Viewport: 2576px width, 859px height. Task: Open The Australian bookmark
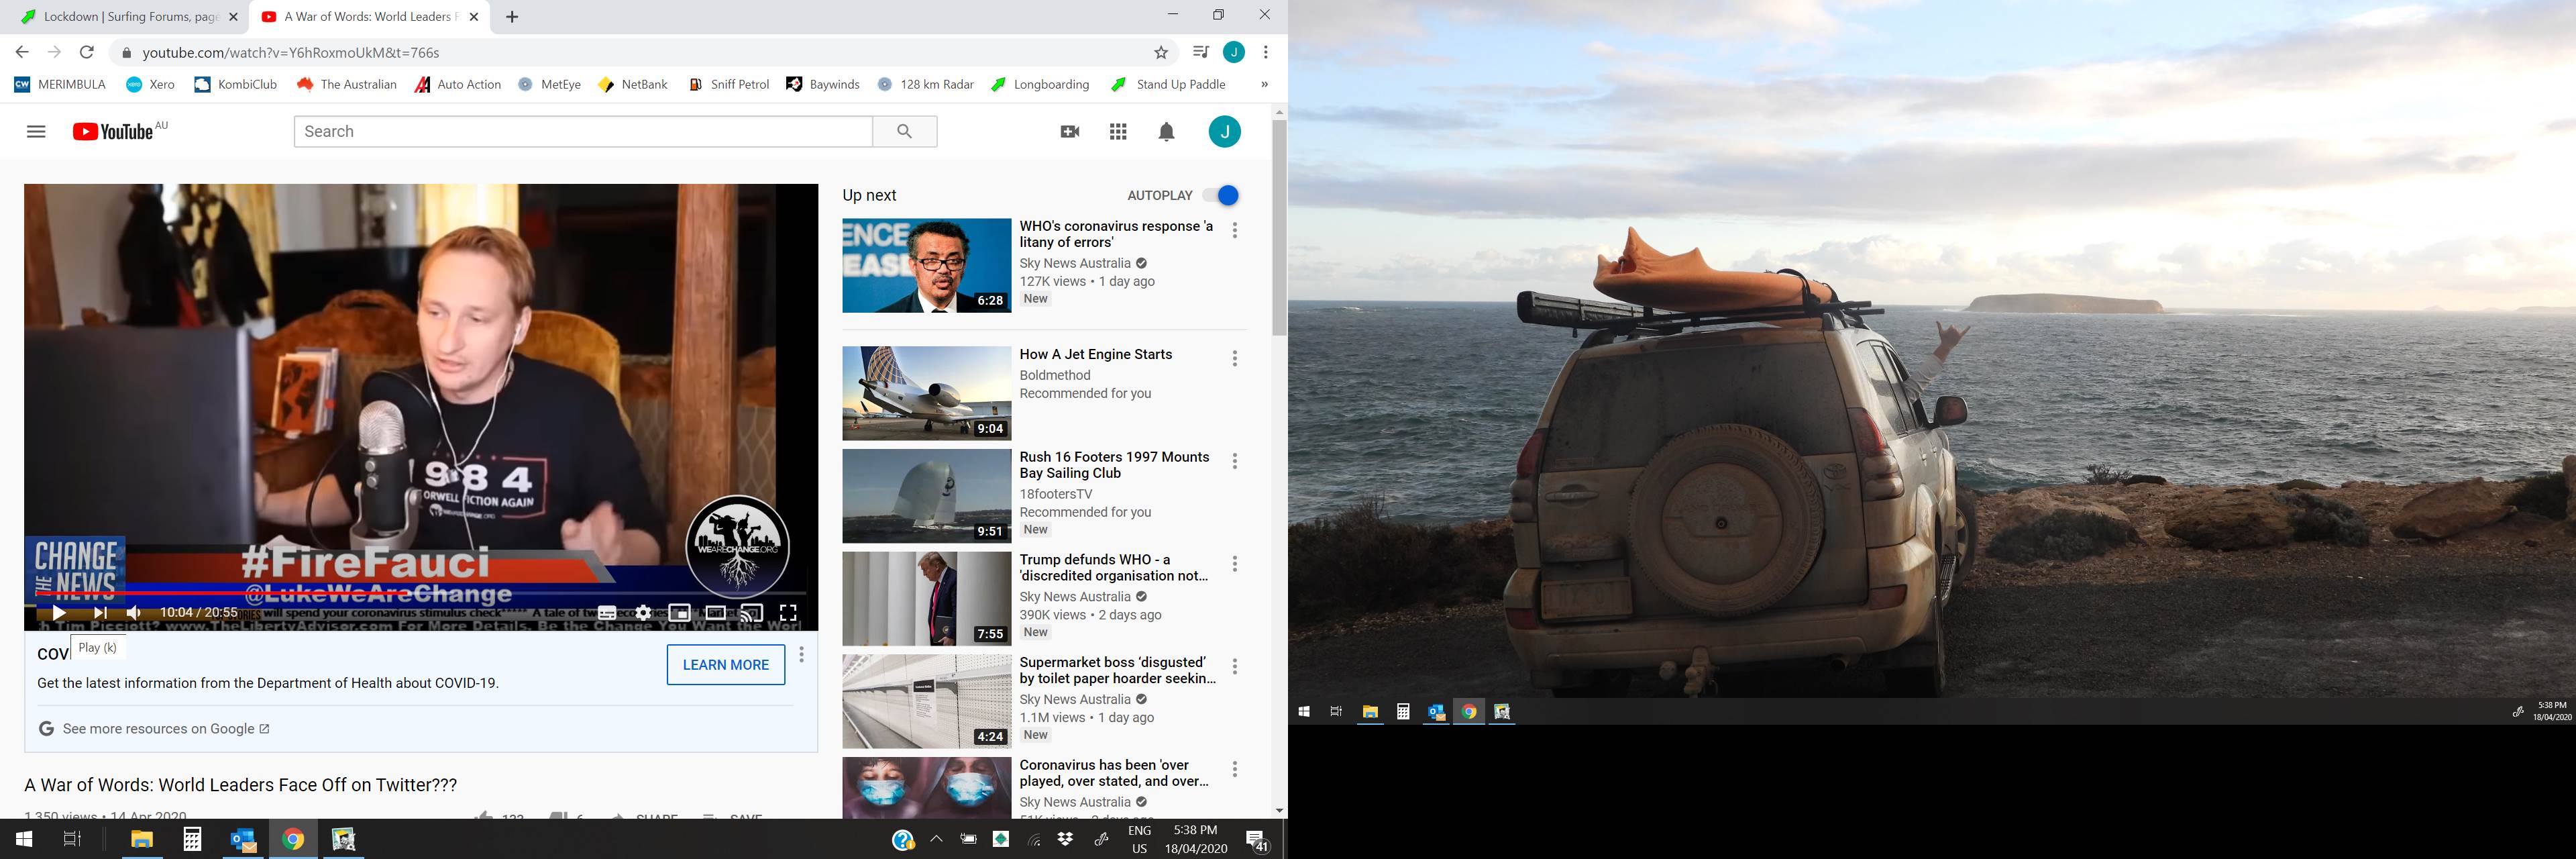(347, 84)
